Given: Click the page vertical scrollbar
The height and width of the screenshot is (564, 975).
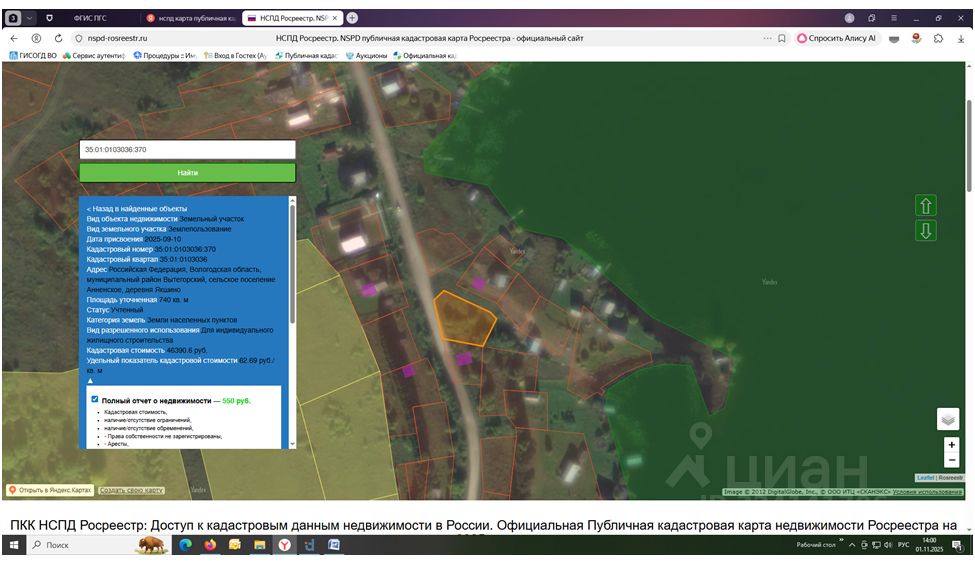Looking at the screenshot, I should pyautogui.click(x=969, y=146).
